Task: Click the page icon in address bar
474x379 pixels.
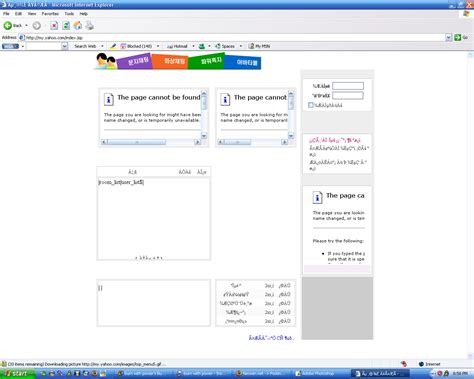Action: pyautogui.click(x=22, y=38)
